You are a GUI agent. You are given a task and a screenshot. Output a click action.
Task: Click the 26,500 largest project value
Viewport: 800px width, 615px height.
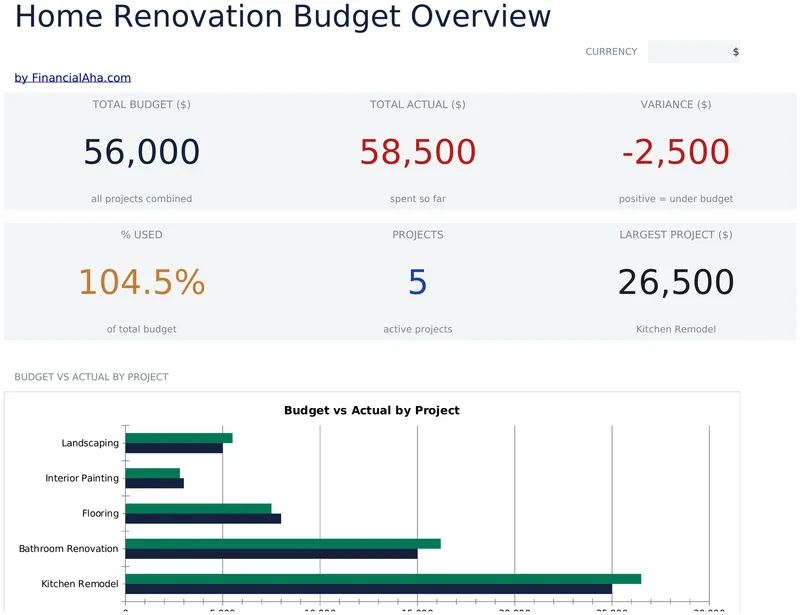pyautogui.click(x=676, y=282)
